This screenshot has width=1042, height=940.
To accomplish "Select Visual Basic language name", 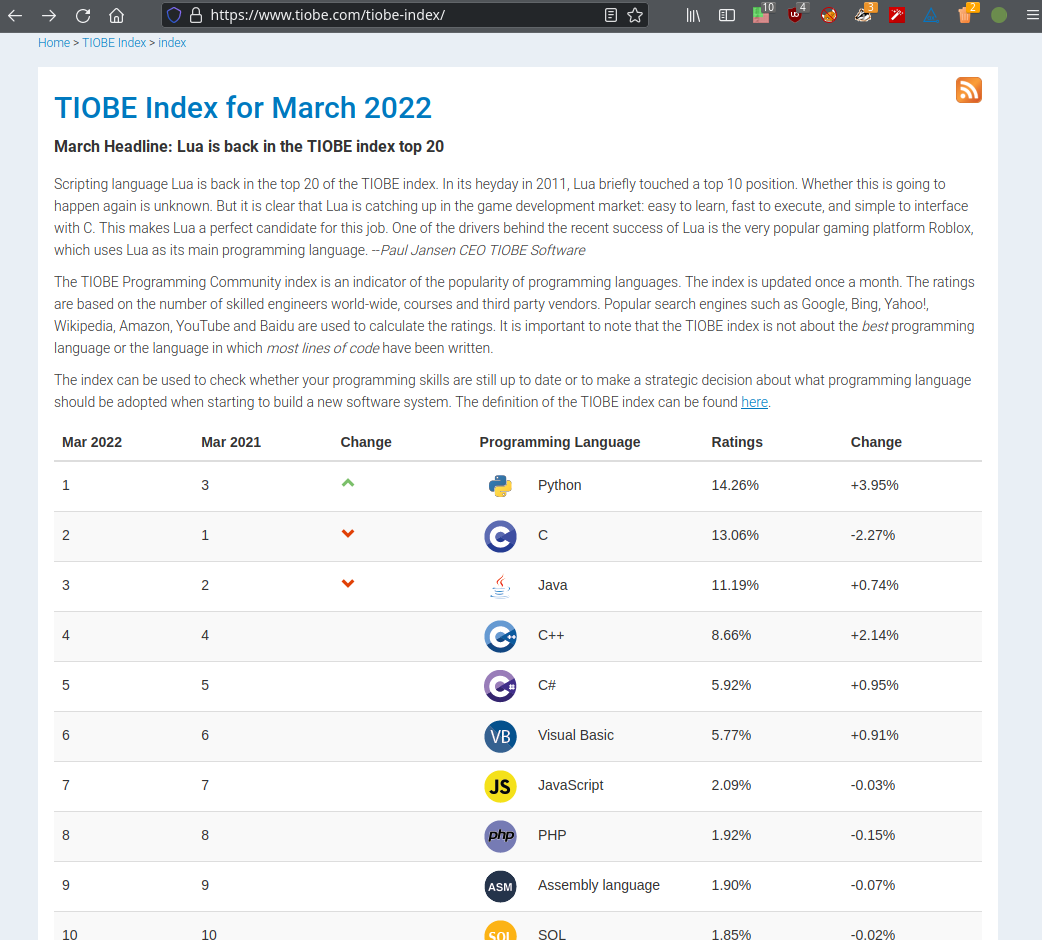I will tap(575, 735).
